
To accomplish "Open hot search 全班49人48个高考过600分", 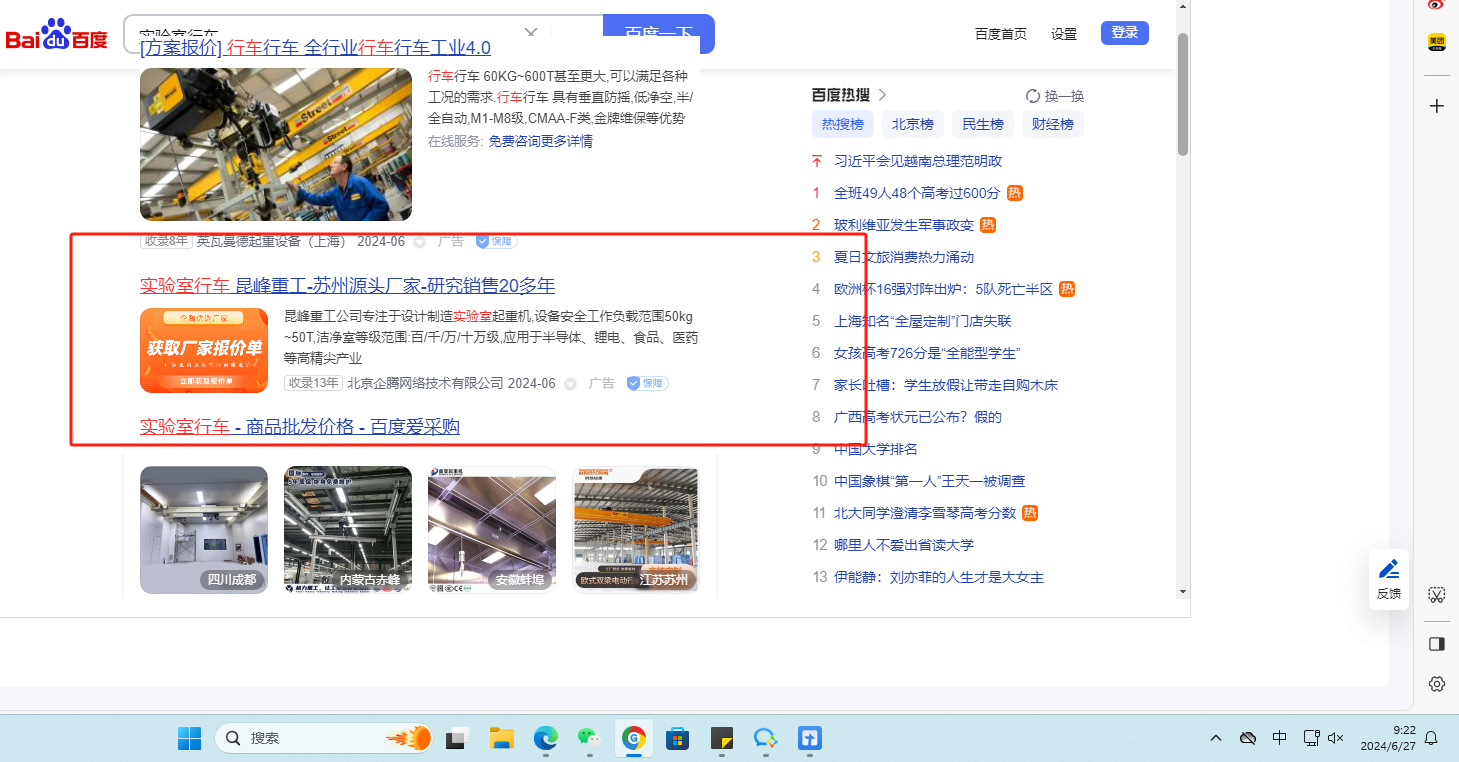I will [x=917, y=193].
